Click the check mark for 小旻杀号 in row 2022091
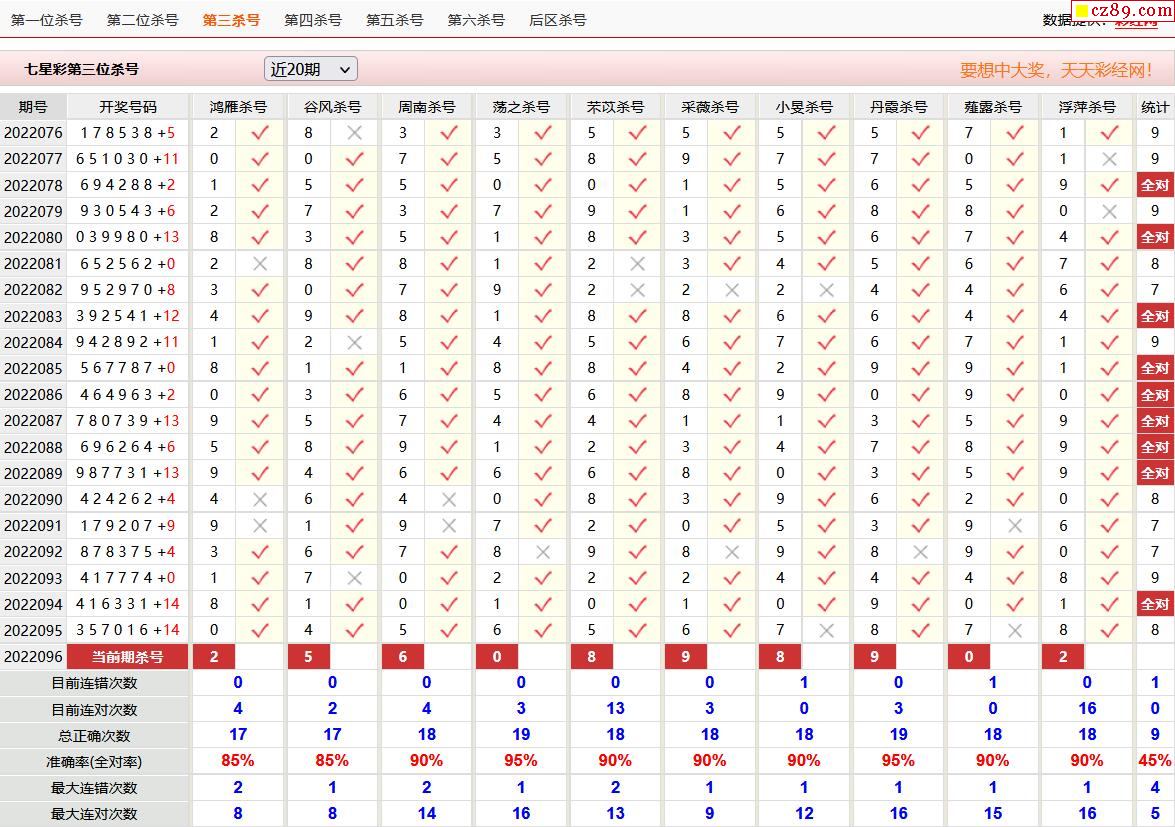Screen dimensions: 1175x827 tap(827, 526)
